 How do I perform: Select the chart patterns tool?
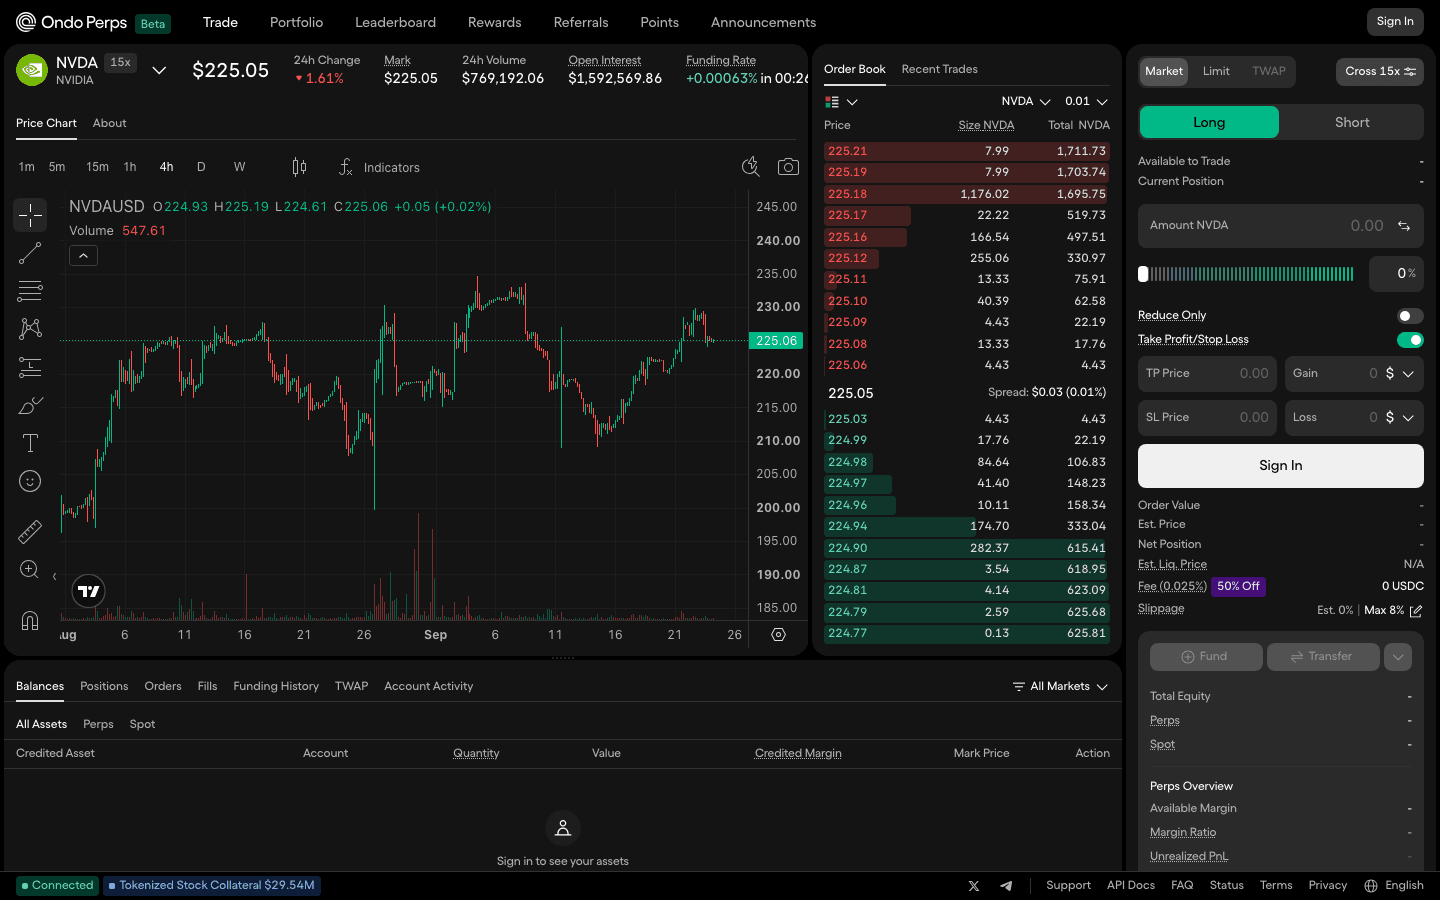30,329
